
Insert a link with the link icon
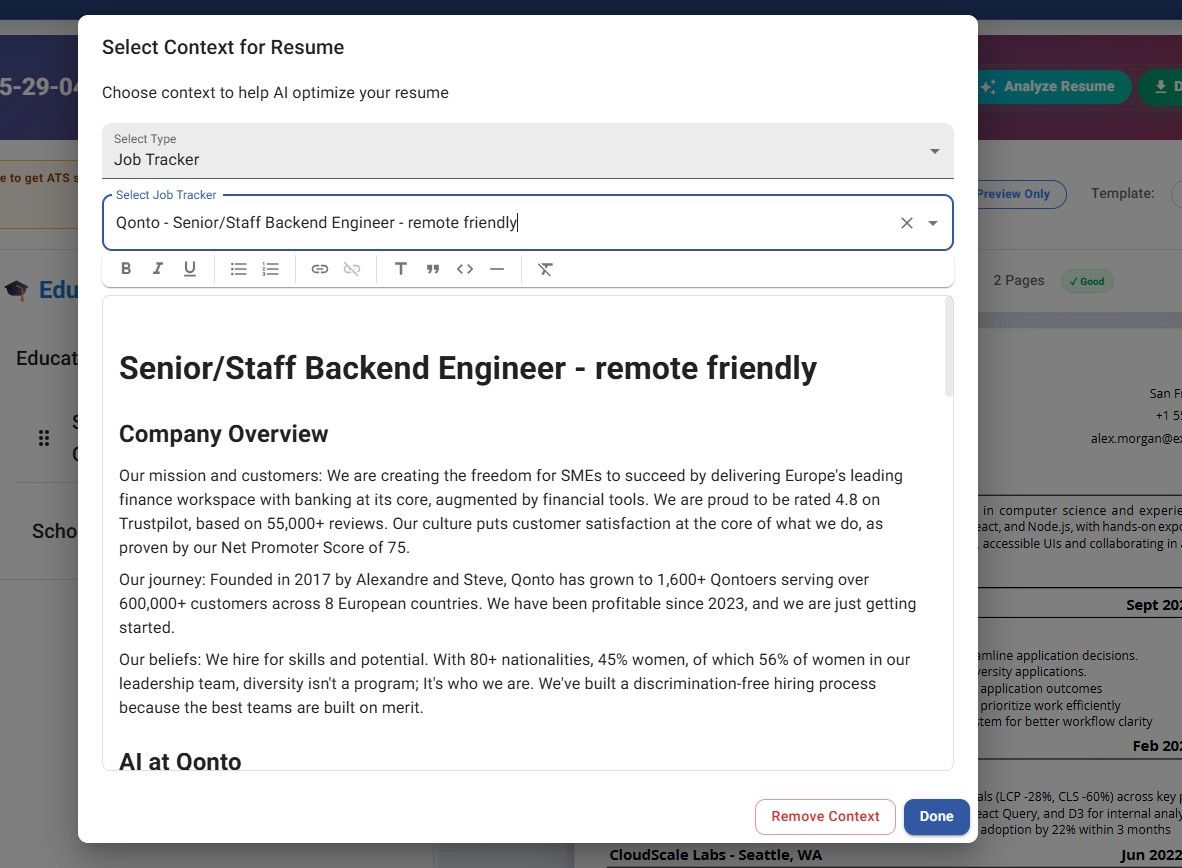320,268
